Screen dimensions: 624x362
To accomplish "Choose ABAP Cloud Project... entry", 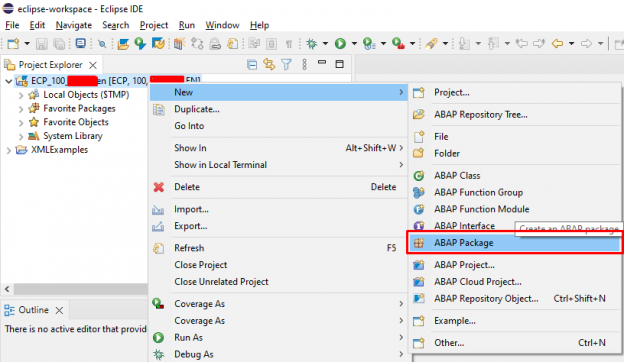I will (514, 282).
